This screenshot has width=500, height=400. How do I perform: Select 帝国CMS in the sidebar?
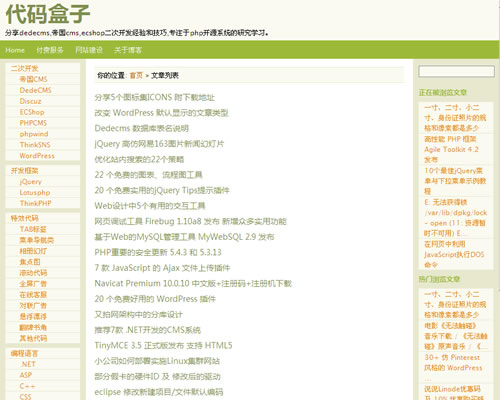(x=33, y=79)
